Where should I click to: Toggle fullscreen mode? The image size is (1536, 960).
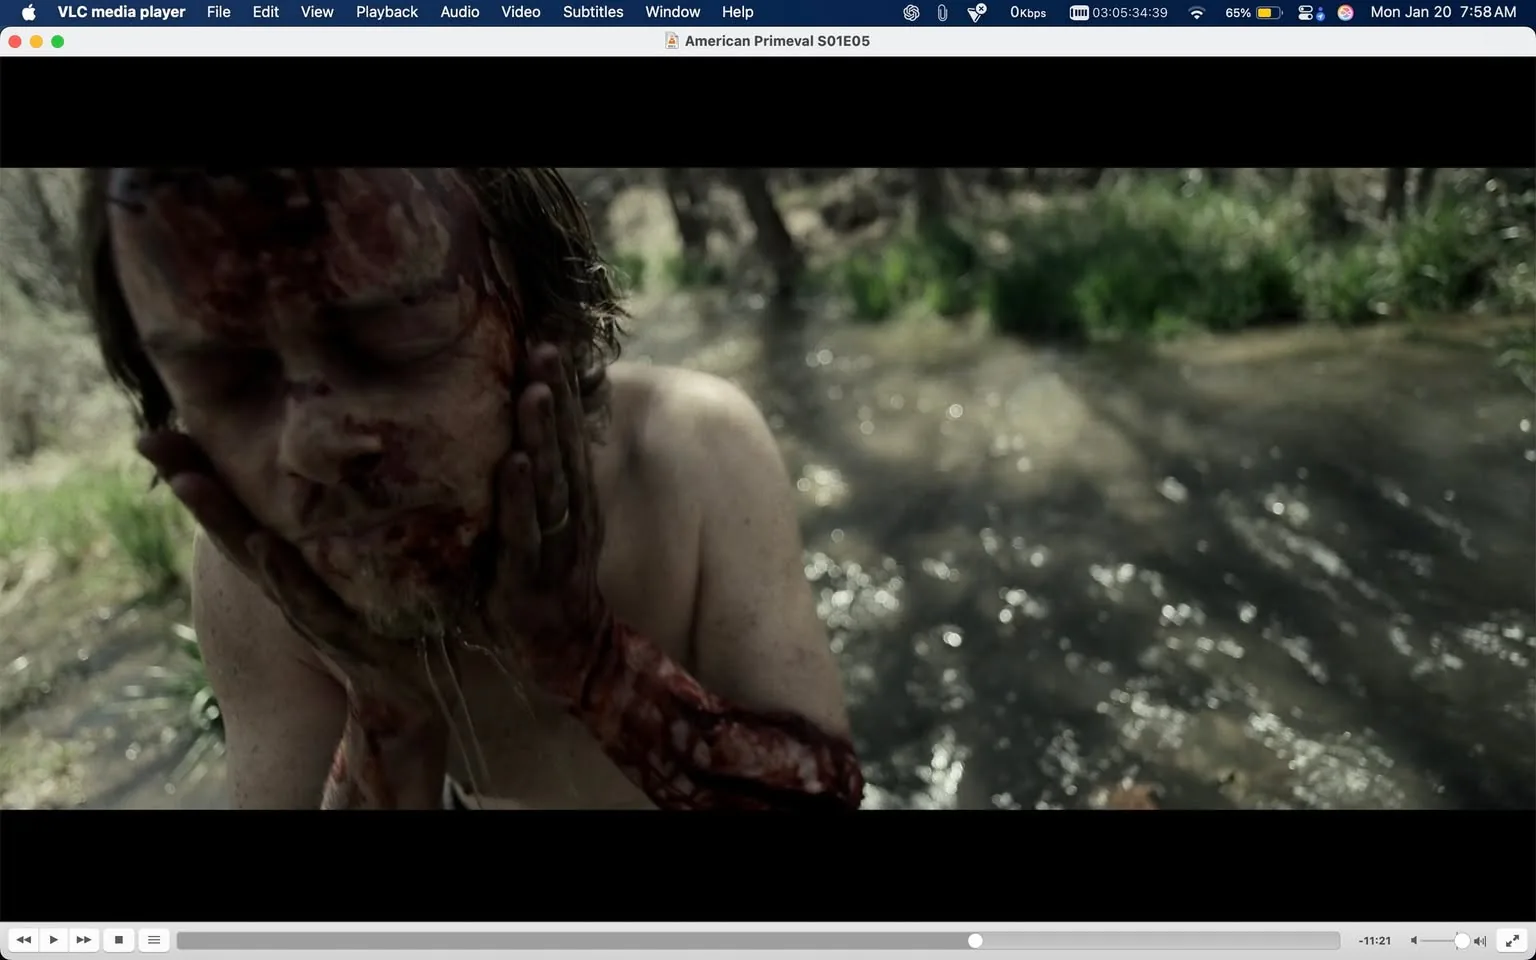tap(1513, 940)
